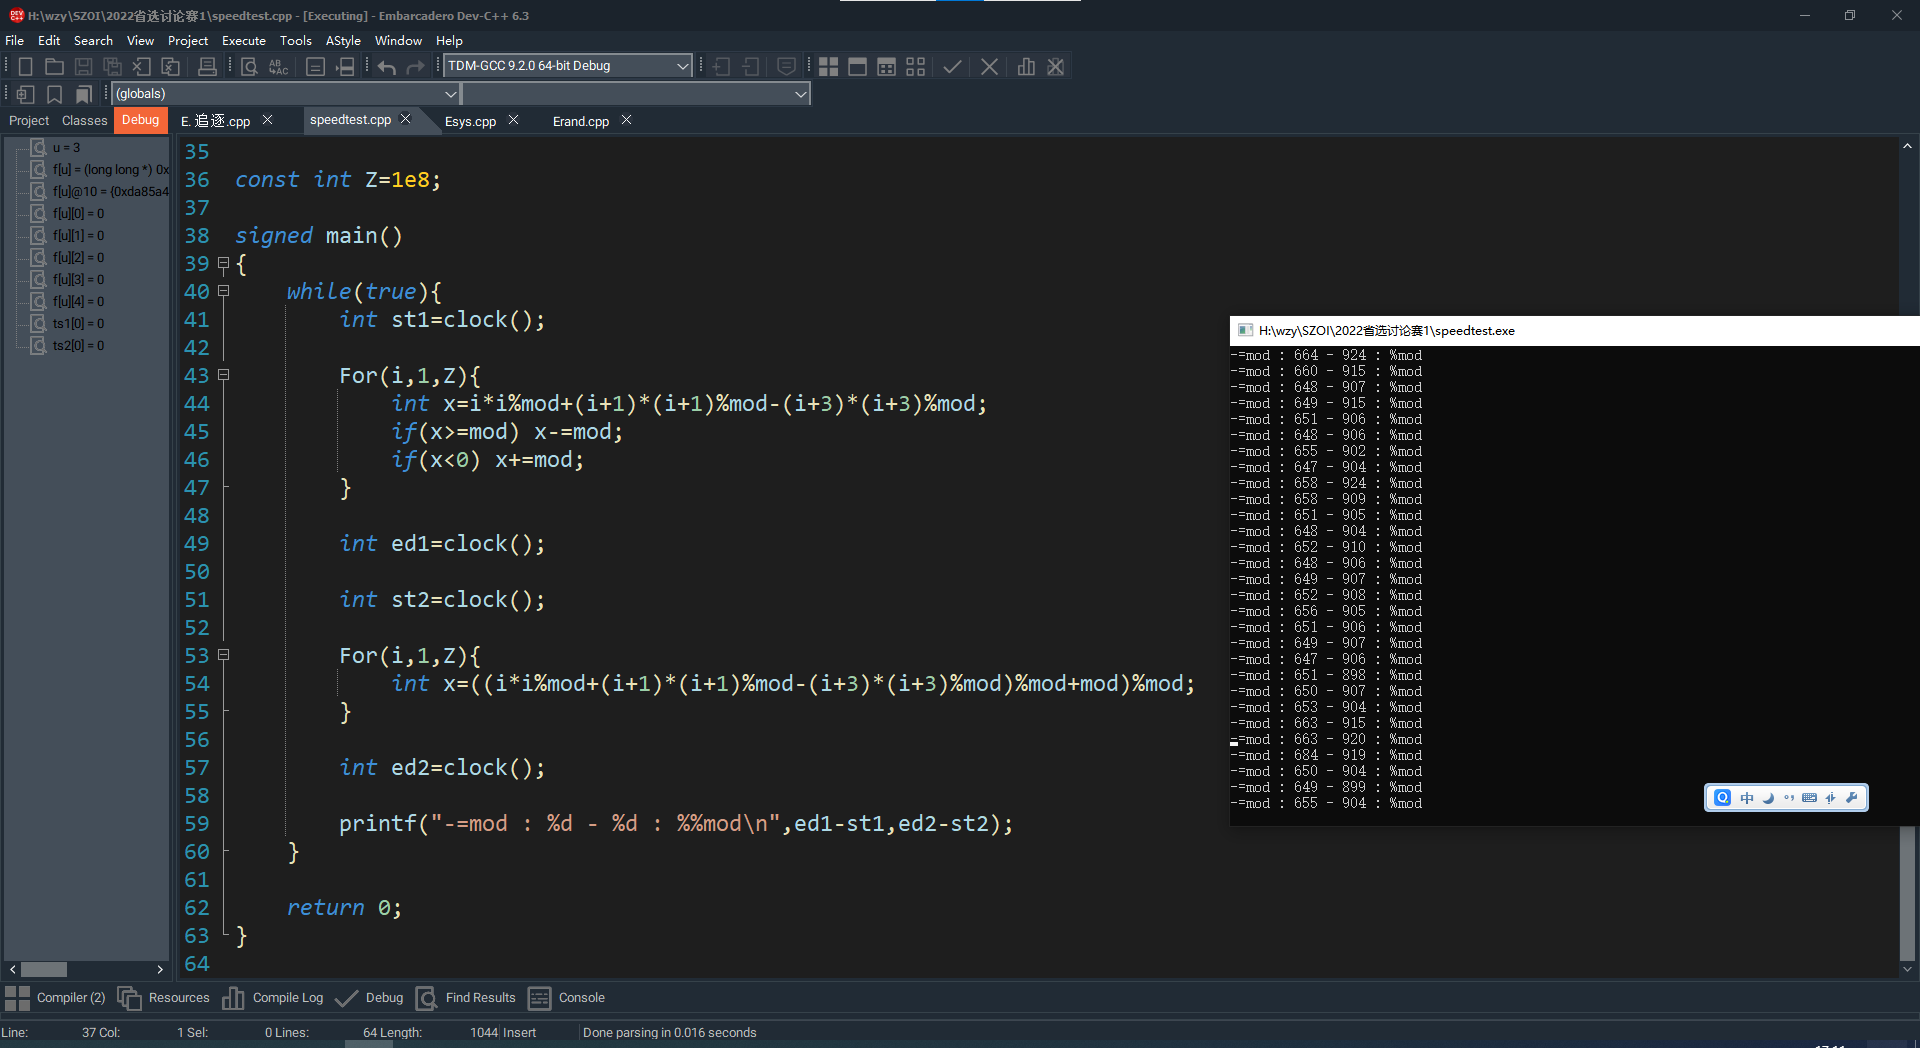Open the Execute menu
Screen dimensions: 1920x1048
point(244,41)
